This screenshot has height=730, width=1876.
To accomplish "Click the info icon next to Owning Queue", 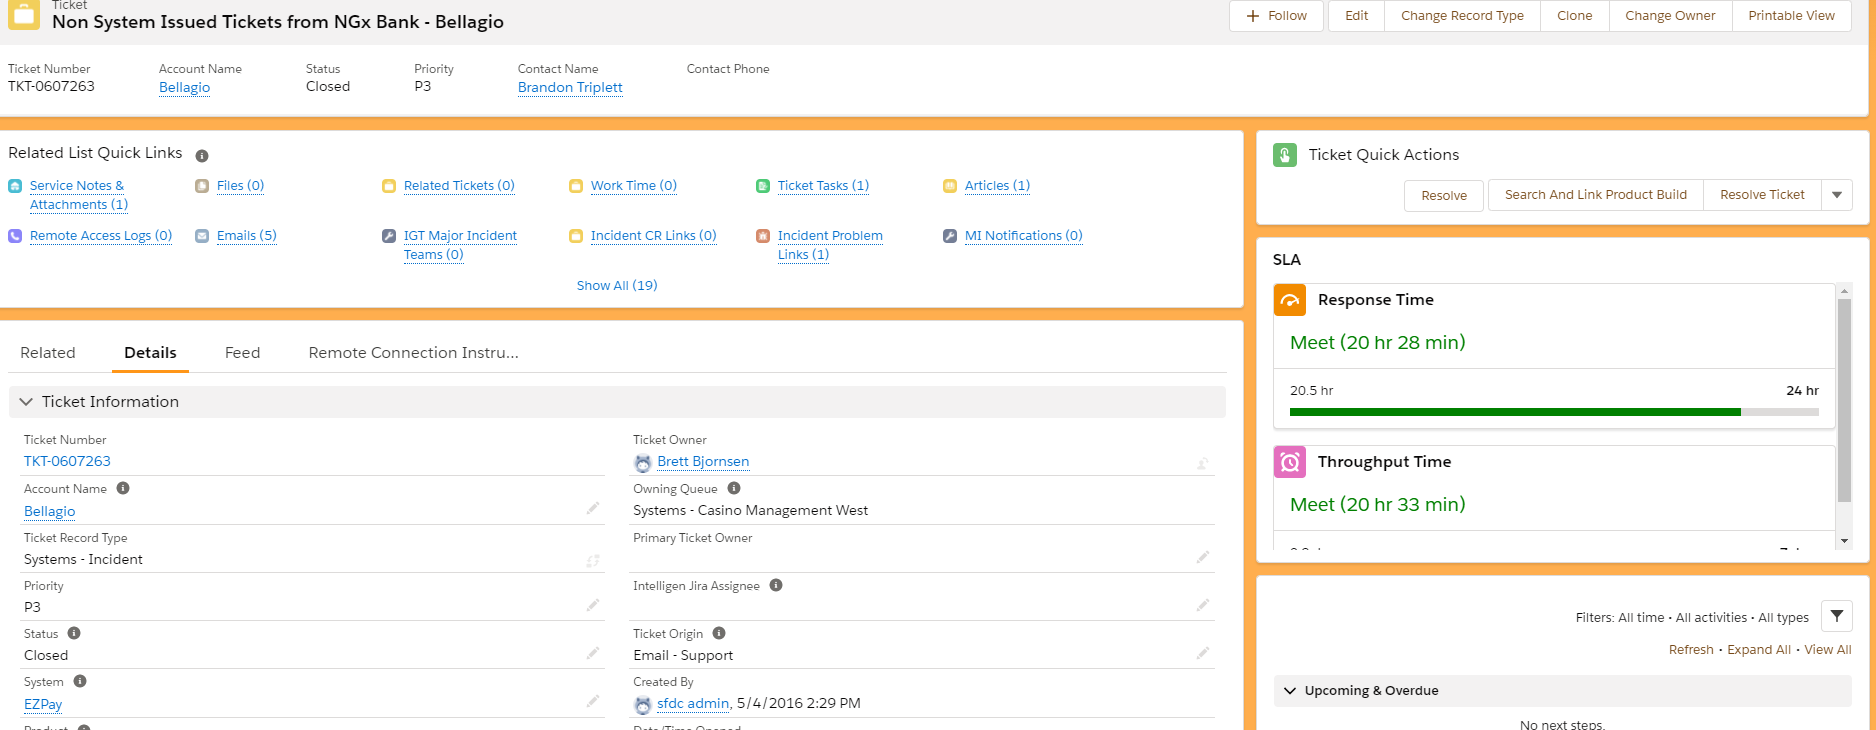I will [x=734, y=489].
